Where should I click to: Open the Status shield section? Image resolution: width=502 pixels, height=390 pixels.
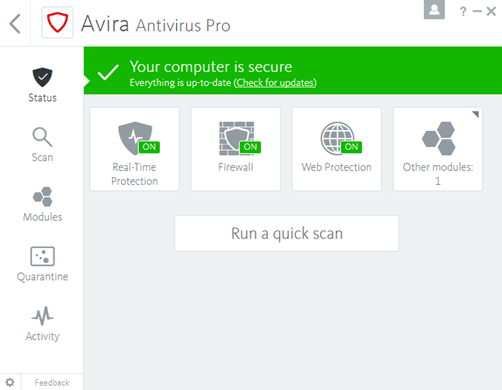pos(42,85)
